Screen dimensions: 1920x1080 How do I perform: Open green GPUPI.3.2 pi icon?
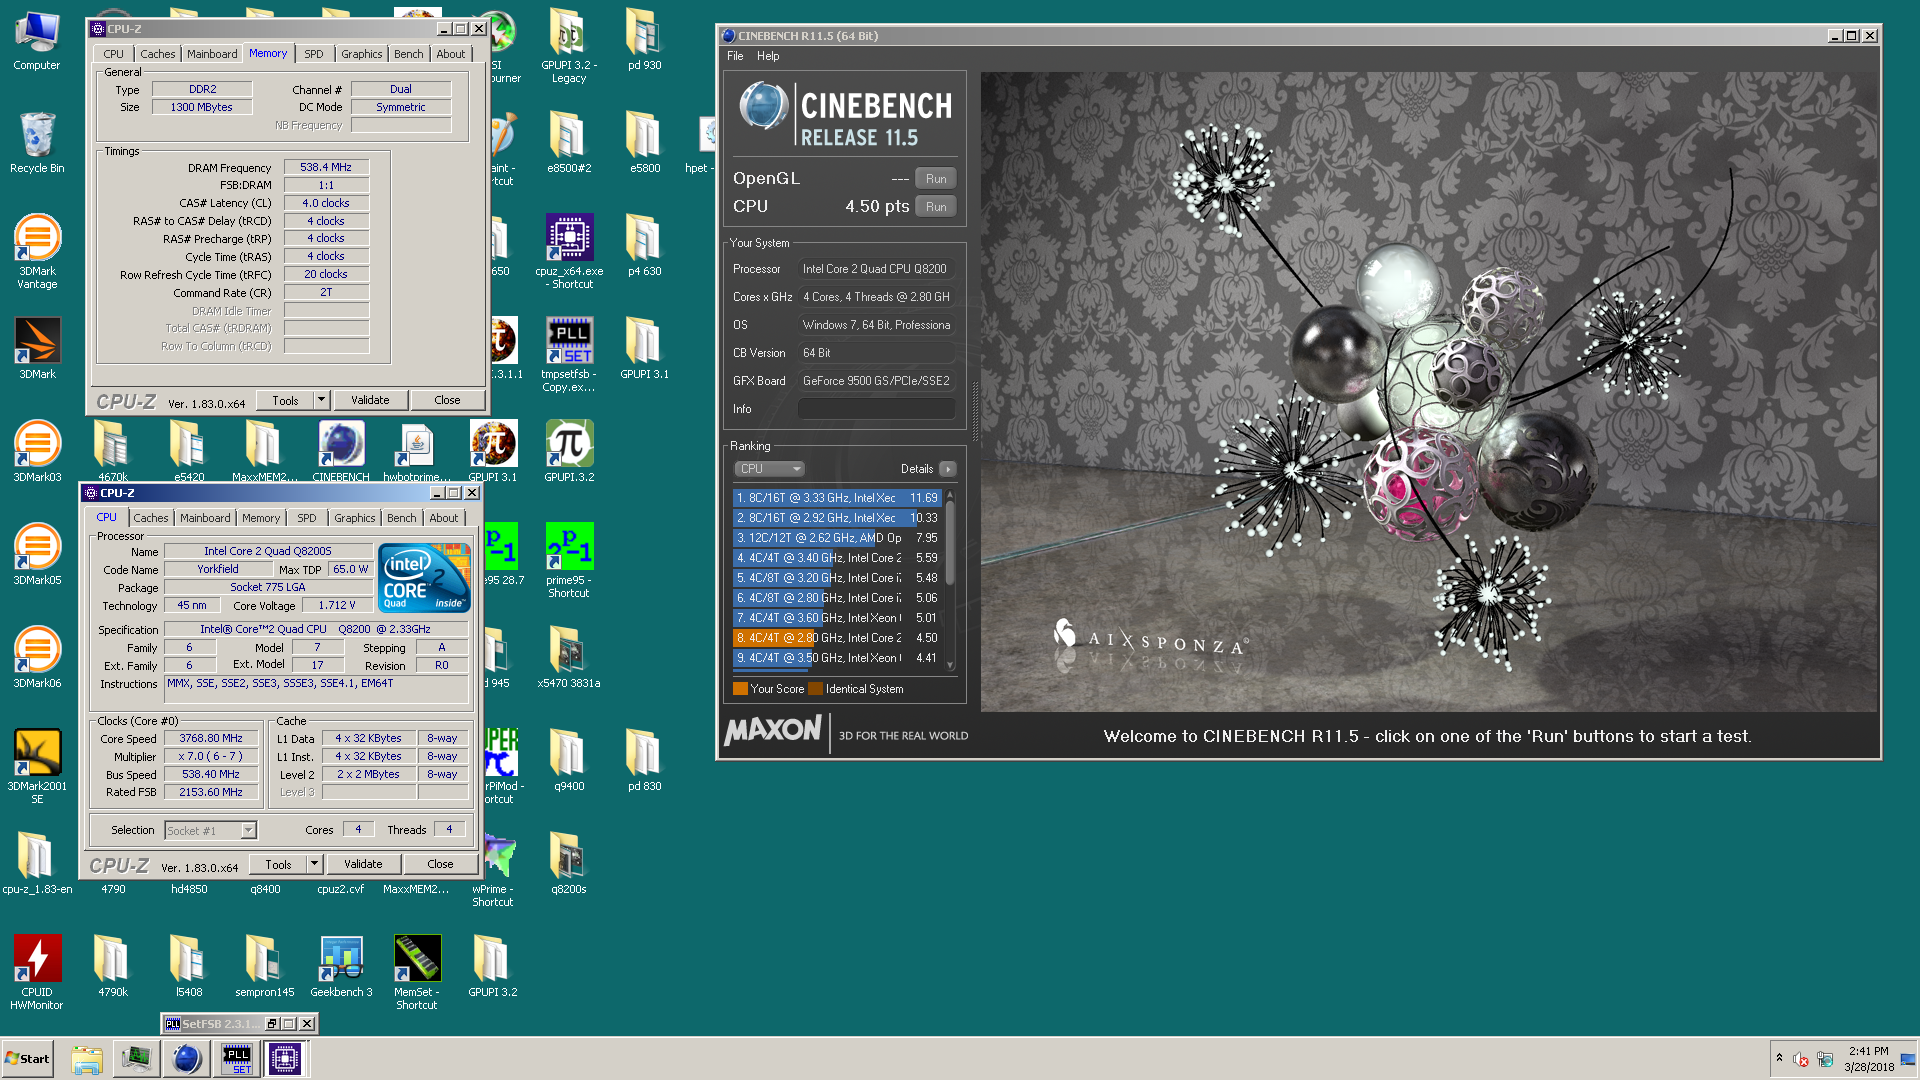tap(569, 451)
